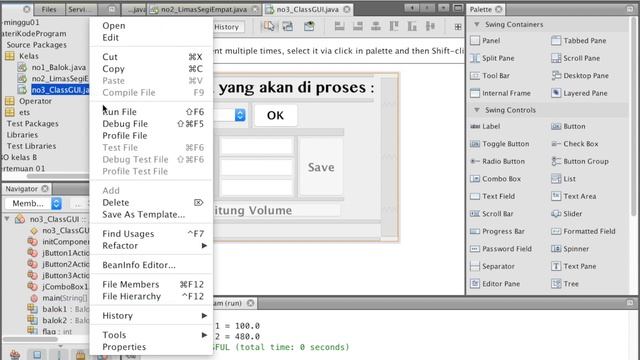Collapse the Swing Containers palette category

pos(477,24)
